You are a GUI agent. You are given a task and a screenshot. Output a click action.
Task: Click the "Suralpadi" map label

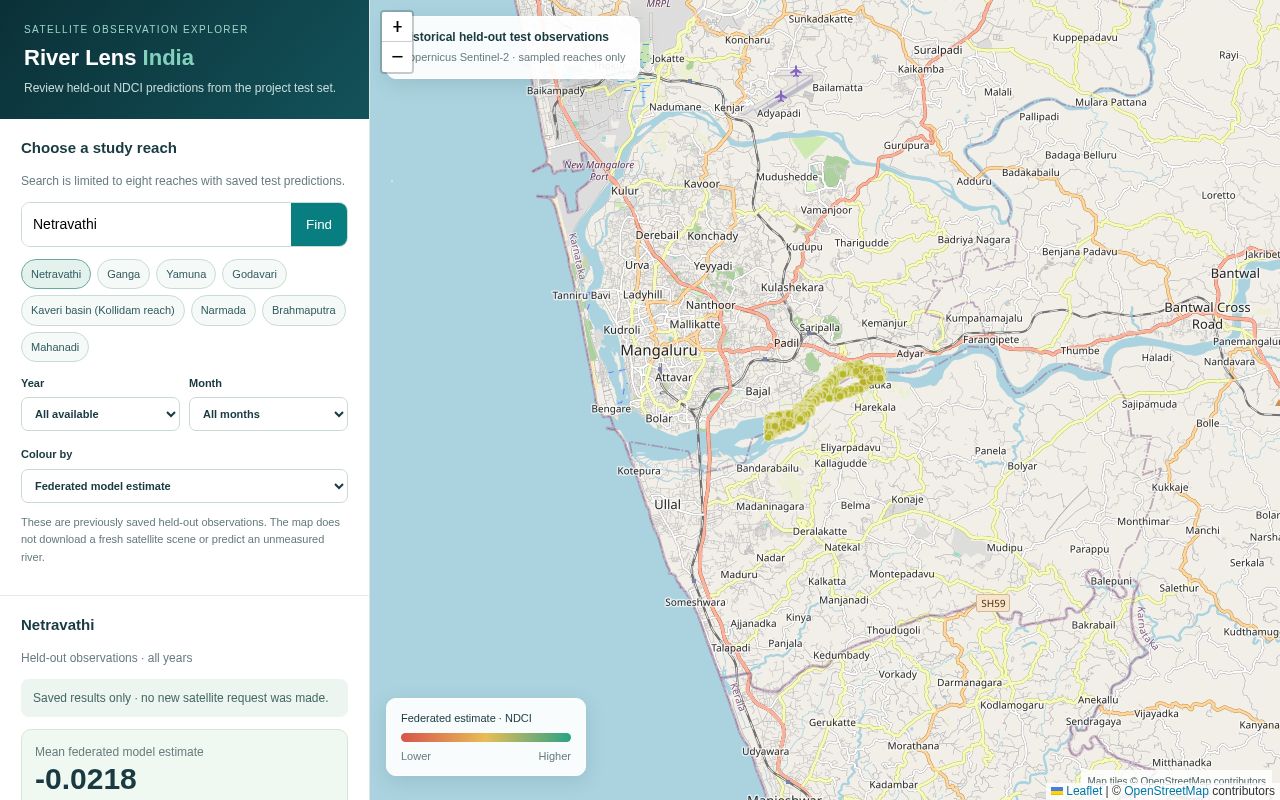click(938, 50)
